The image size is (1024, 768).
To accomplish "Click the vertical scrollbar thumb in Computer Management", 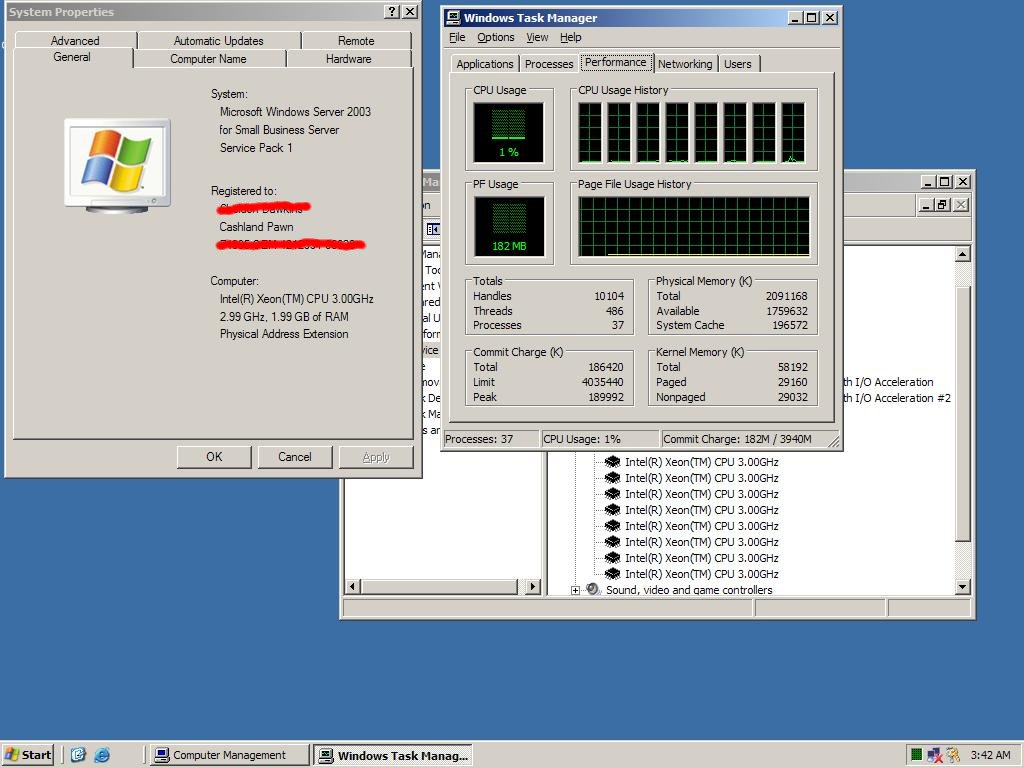I will tap(963, 414).
